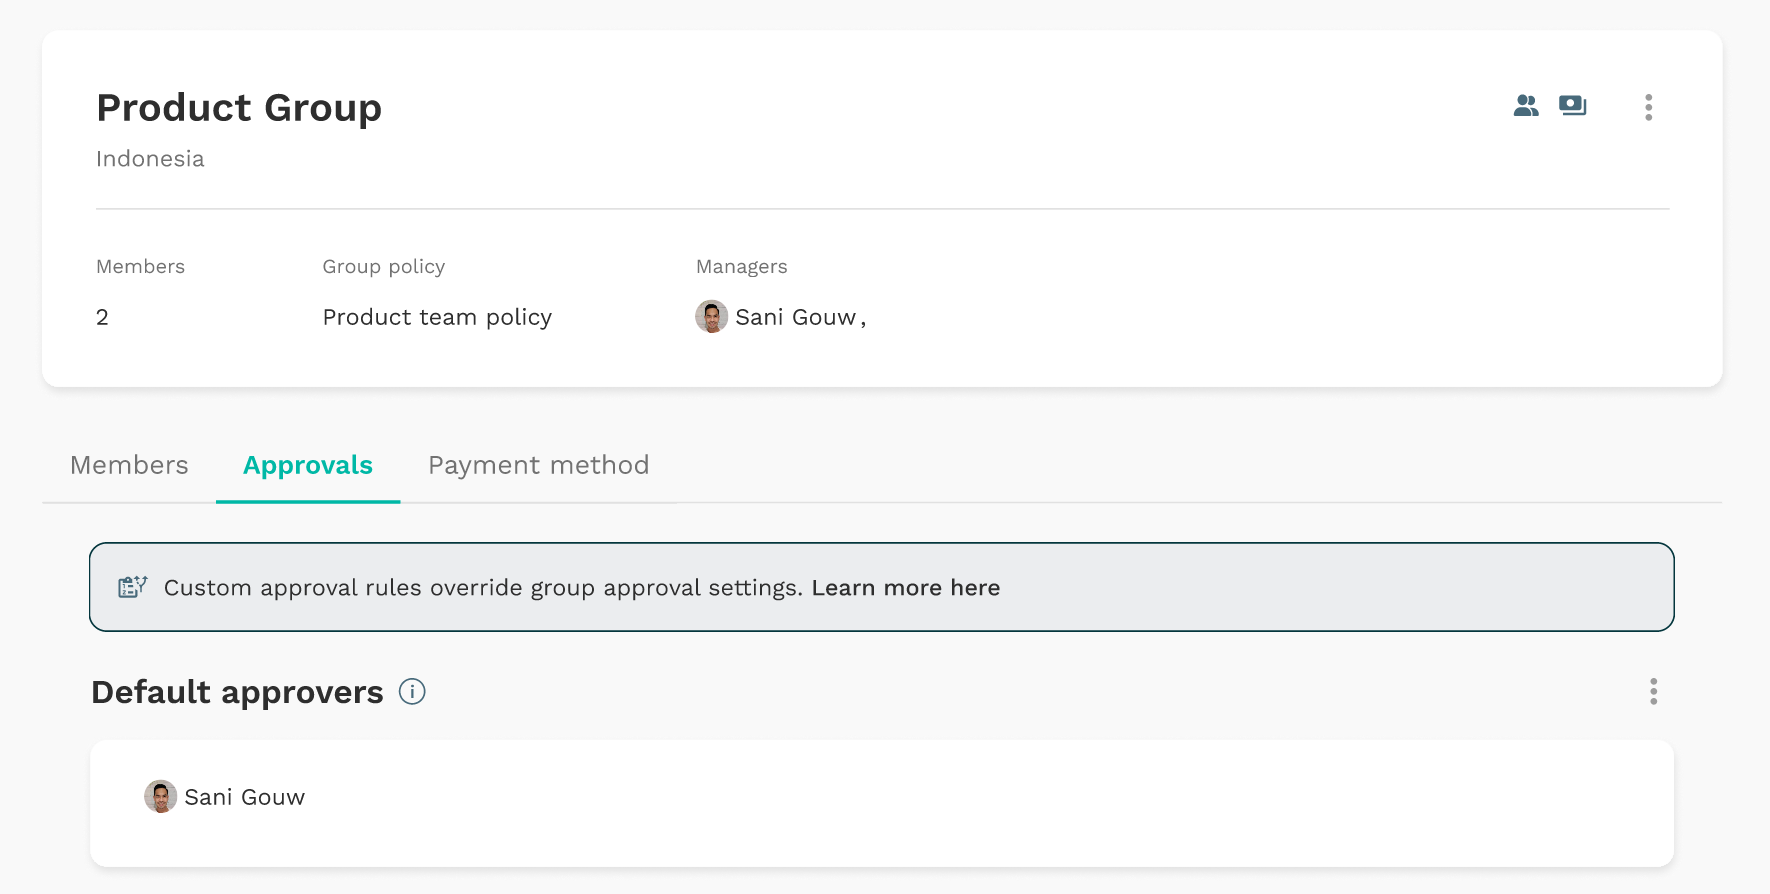Click the Default approvers heading
Image resolution: width=1770 pixels, height=894 pixels.
[x=238, y=692]
